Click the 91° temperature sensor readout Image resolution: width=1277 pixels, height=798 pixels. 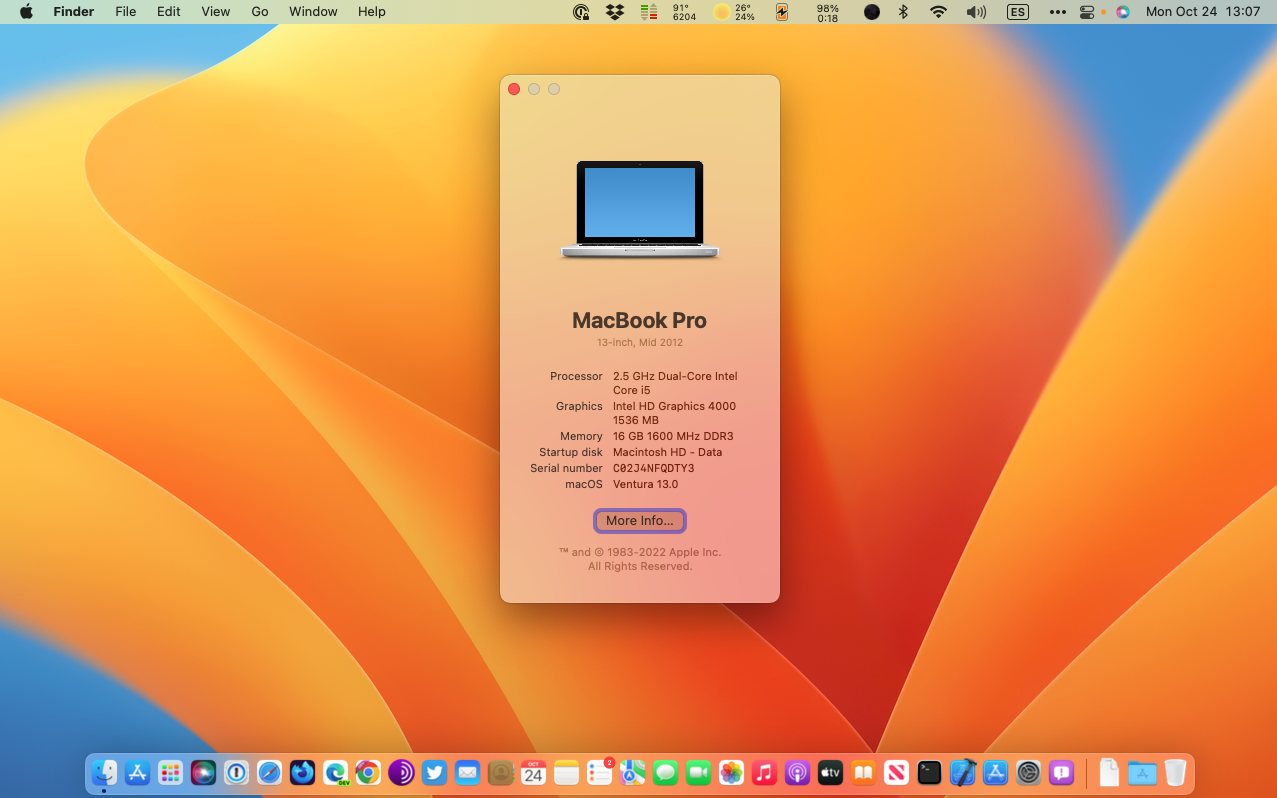click(x=684, y=12)
